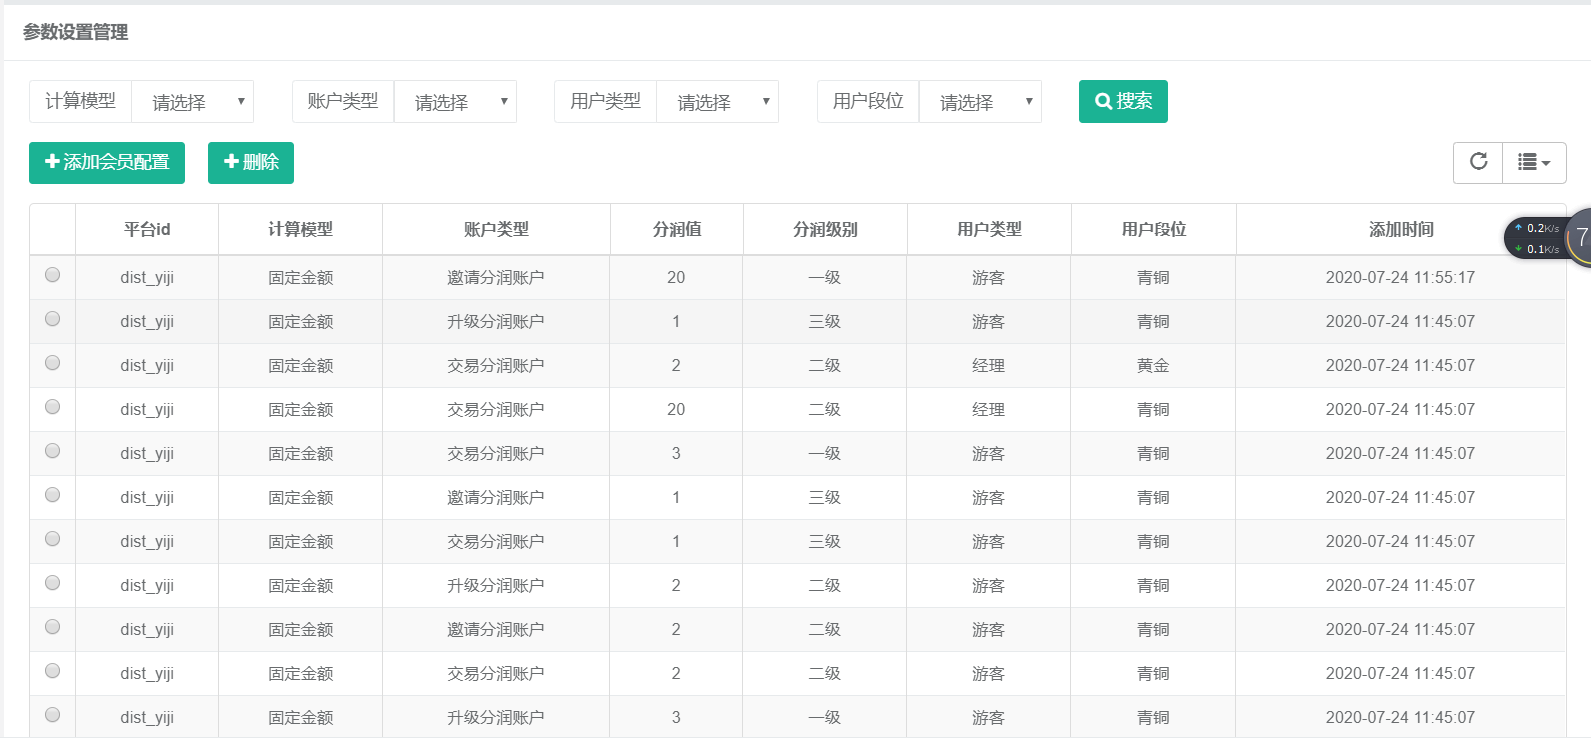The width and height of the screenshot is (1591, 745).
Task: Click the 用户类型 column header
Action: pos(989,230)
